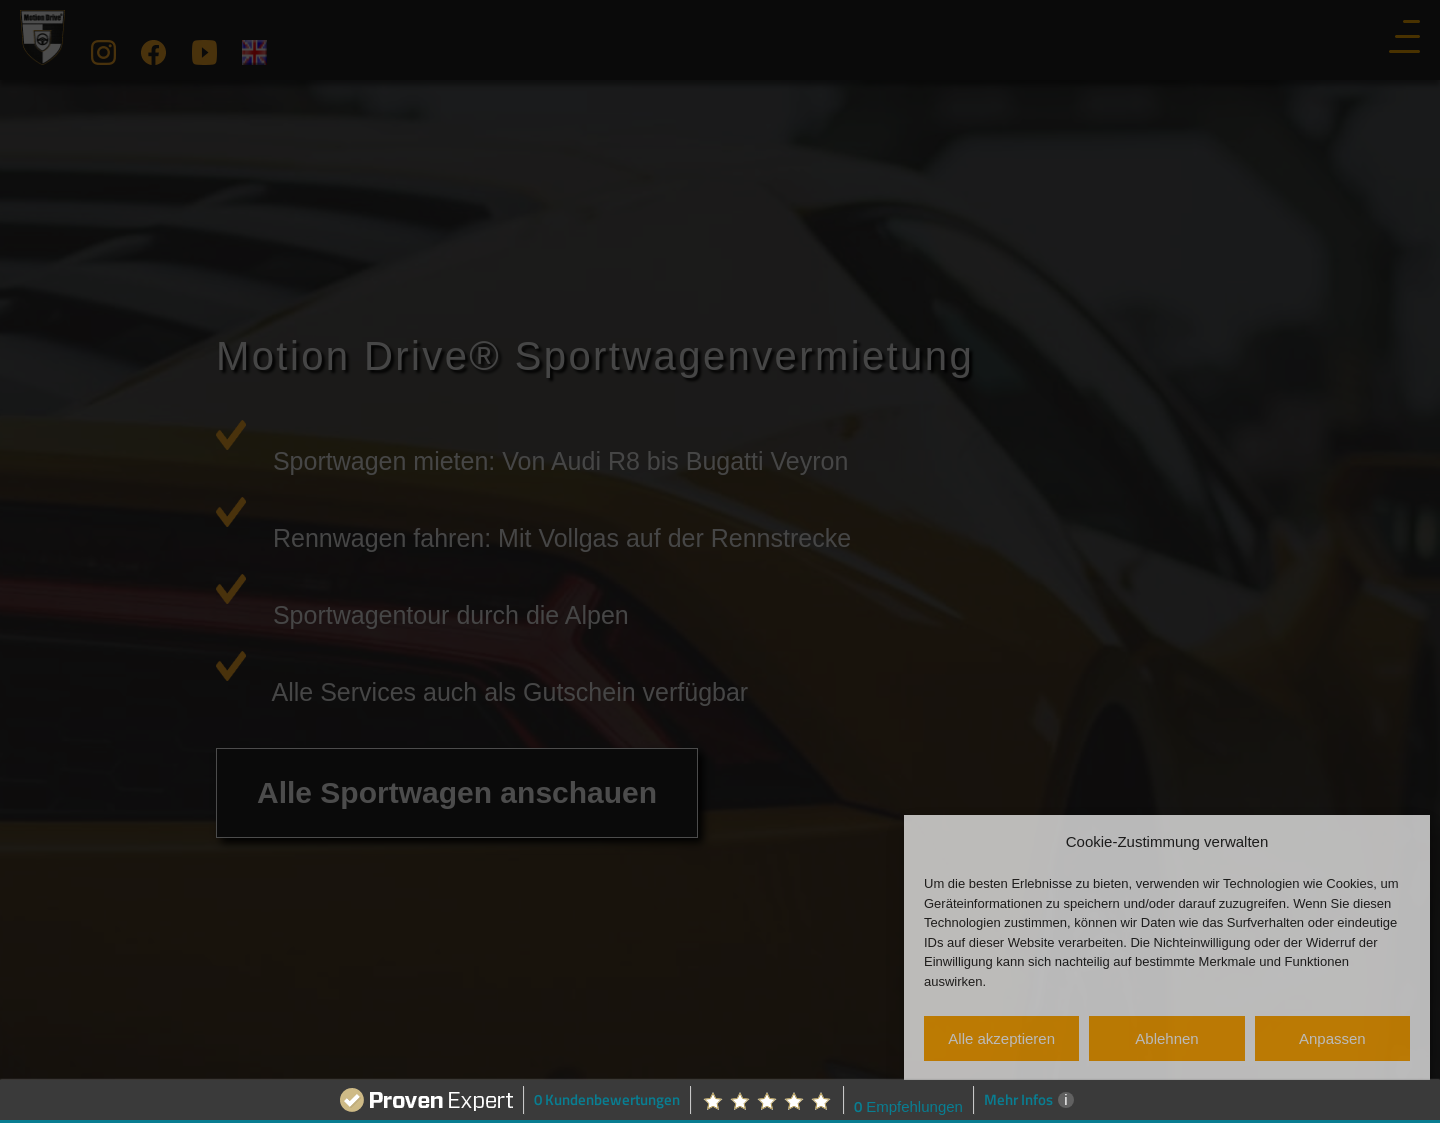Image resolution: width=1440 pixels, height=1123 pixels.
Task: Click the Cookie-Zustimmung verwalten title
Action: click(1167, 842)
